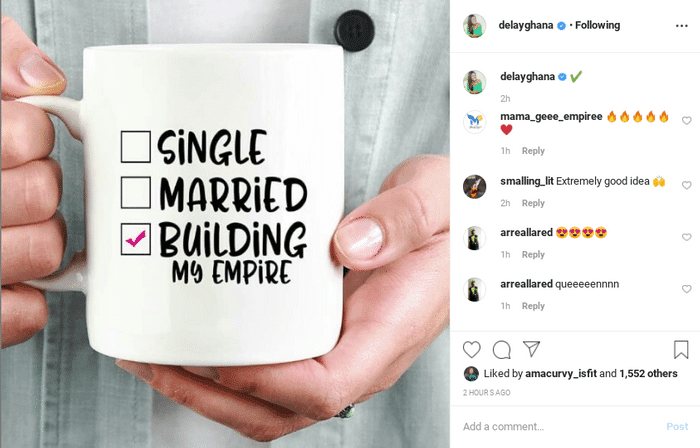The image size is (700, 448).
Task: Share post via paper plane icon
Action: [x=532, y=349]
